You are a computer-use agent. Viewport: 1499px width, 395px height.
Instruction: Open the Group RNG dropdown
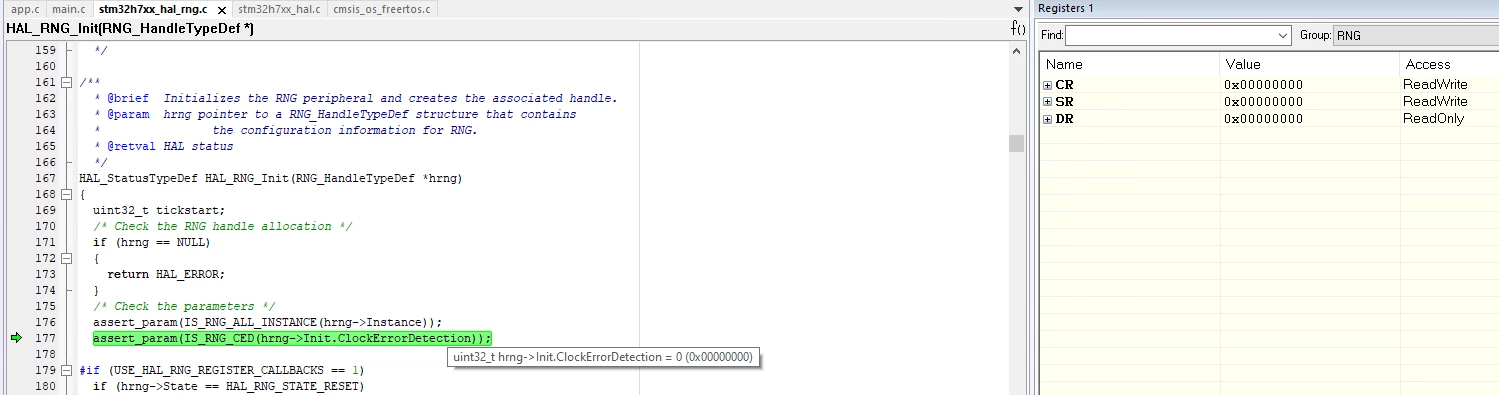[x=1415, y=36]
